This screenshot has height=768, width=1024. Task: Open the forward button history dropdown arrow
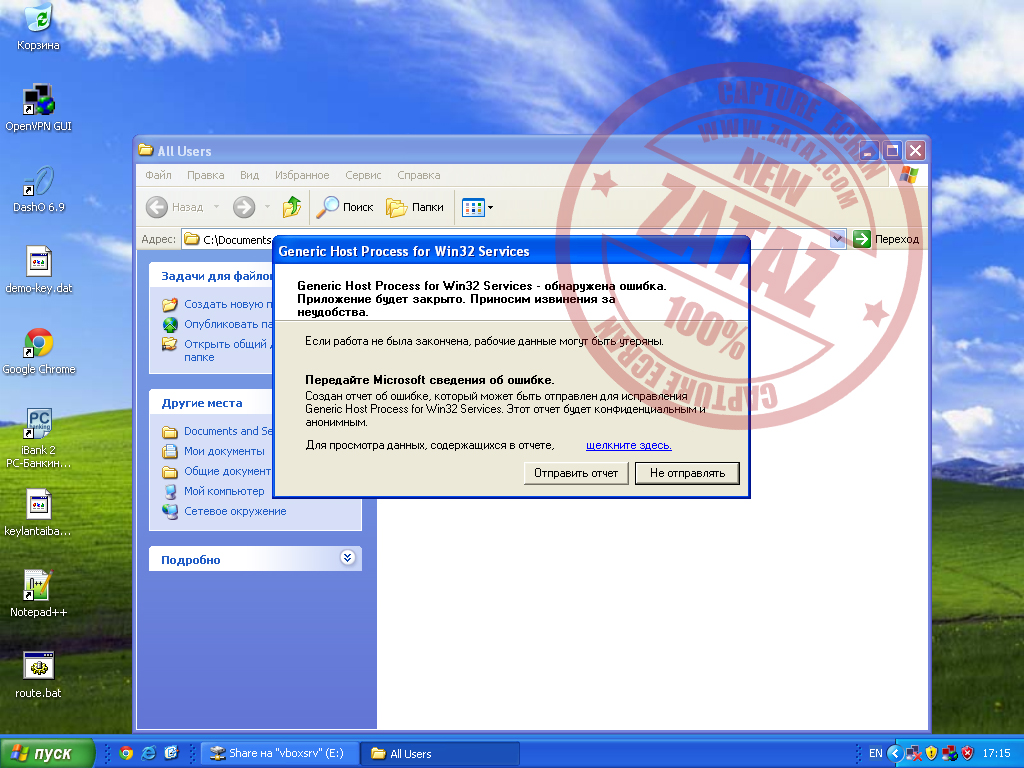pyautogui.click(x=267, y=207)
